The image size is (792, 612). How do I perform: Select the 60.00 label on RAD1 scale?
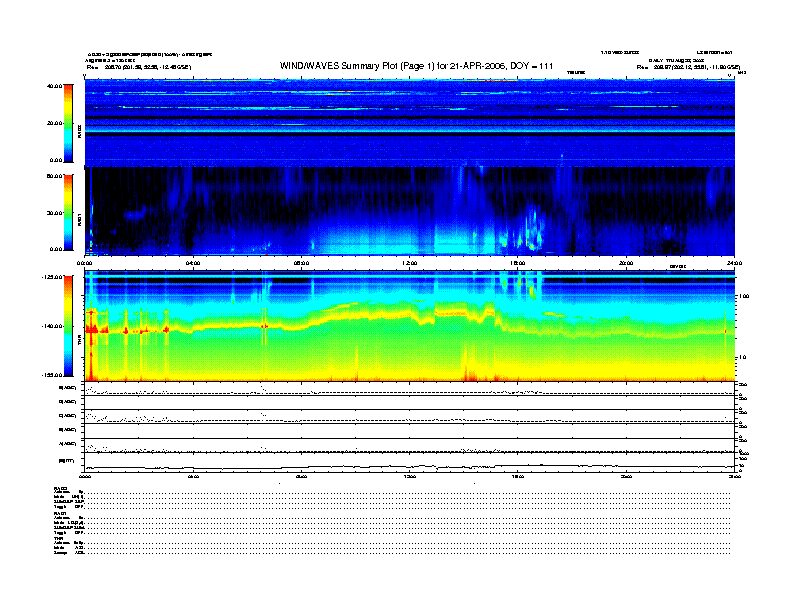pyautogui.click(x=54, y=176)
